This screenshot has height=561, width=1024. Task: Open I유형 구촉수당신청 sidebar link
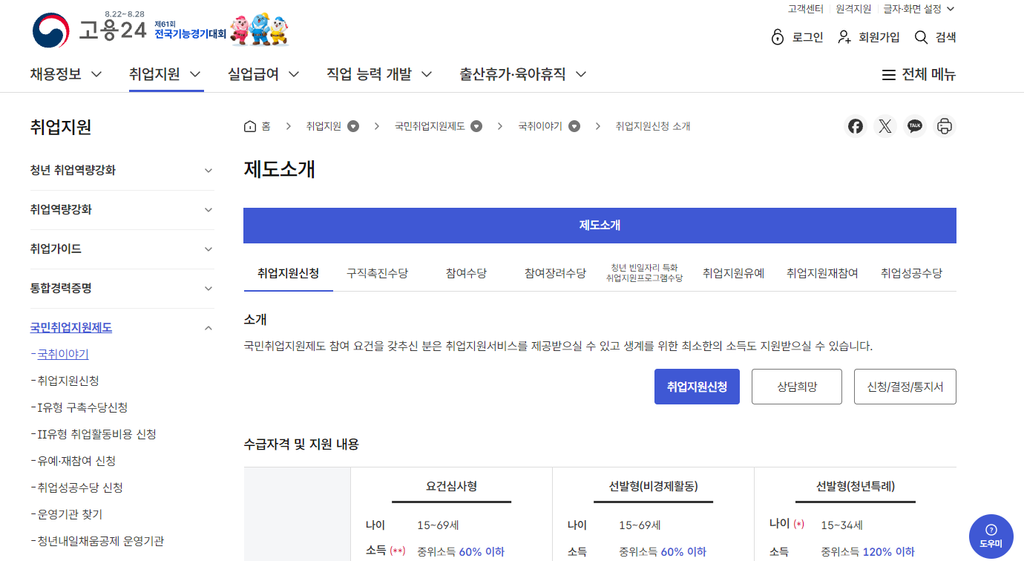tap(82, 408)
